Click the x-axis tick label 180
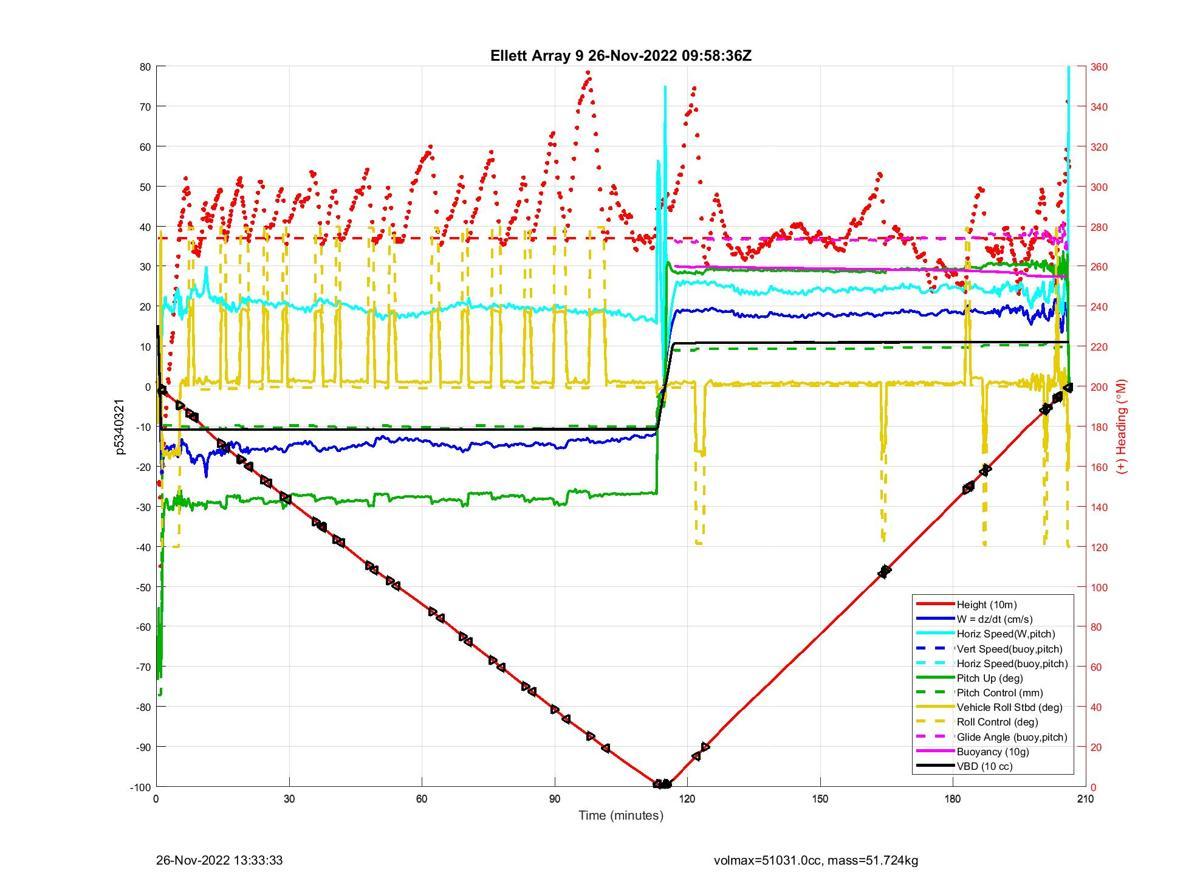1200x885 pixels. pos(953,799)
